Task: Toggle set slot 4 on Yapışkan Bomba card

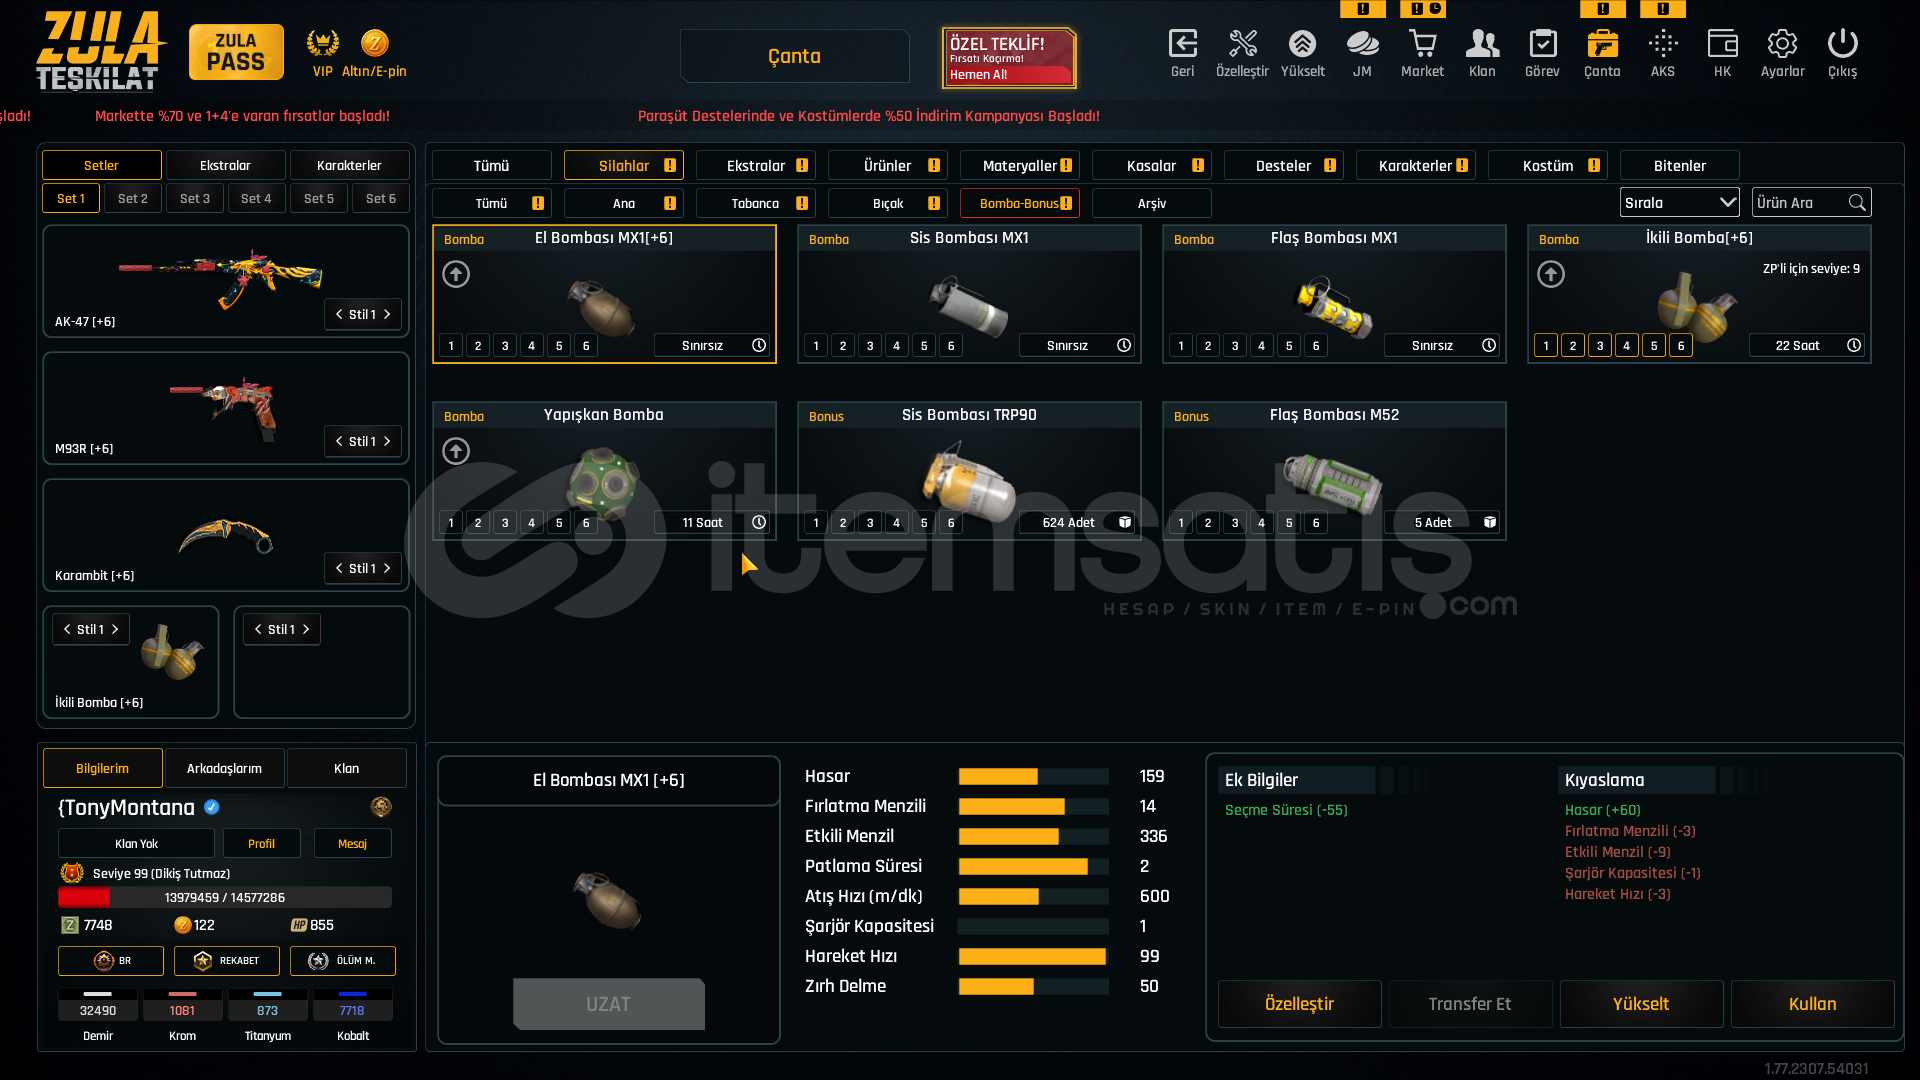Action: pyautogui.click(x=532, y=523)
